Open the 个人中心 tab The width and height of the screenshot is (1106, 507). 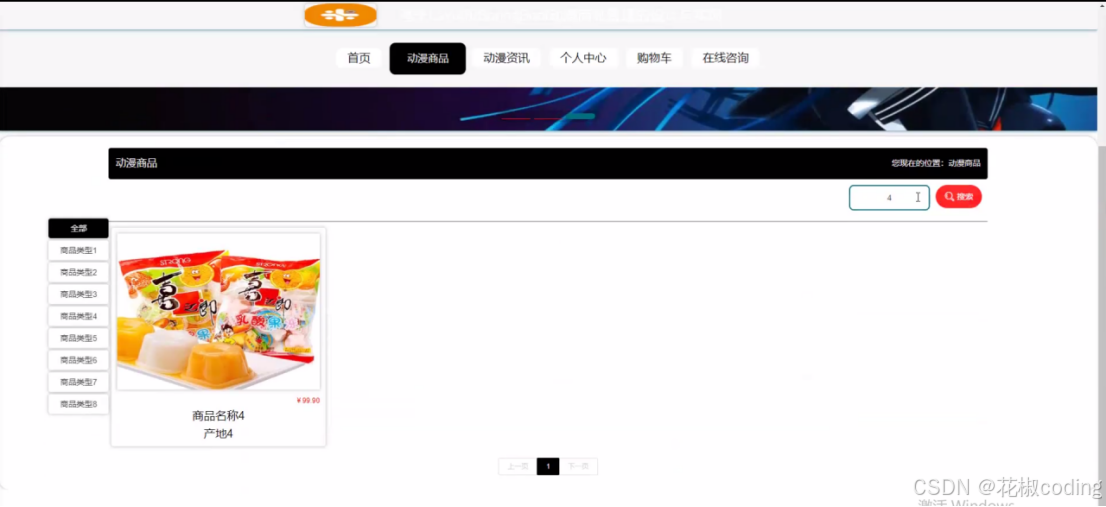(583, 58)
